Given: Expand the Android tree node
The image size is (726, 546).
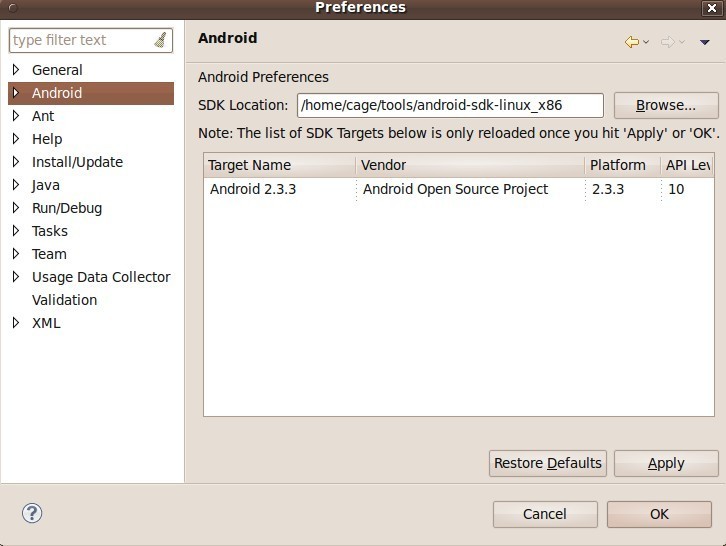Looking at the screenshot, I should (16, 93).
